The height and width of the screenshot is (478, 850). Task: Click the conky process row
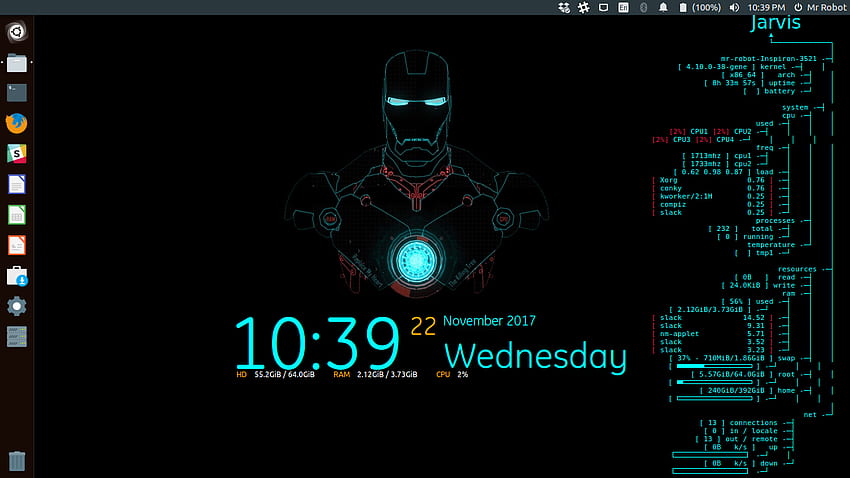712,188
